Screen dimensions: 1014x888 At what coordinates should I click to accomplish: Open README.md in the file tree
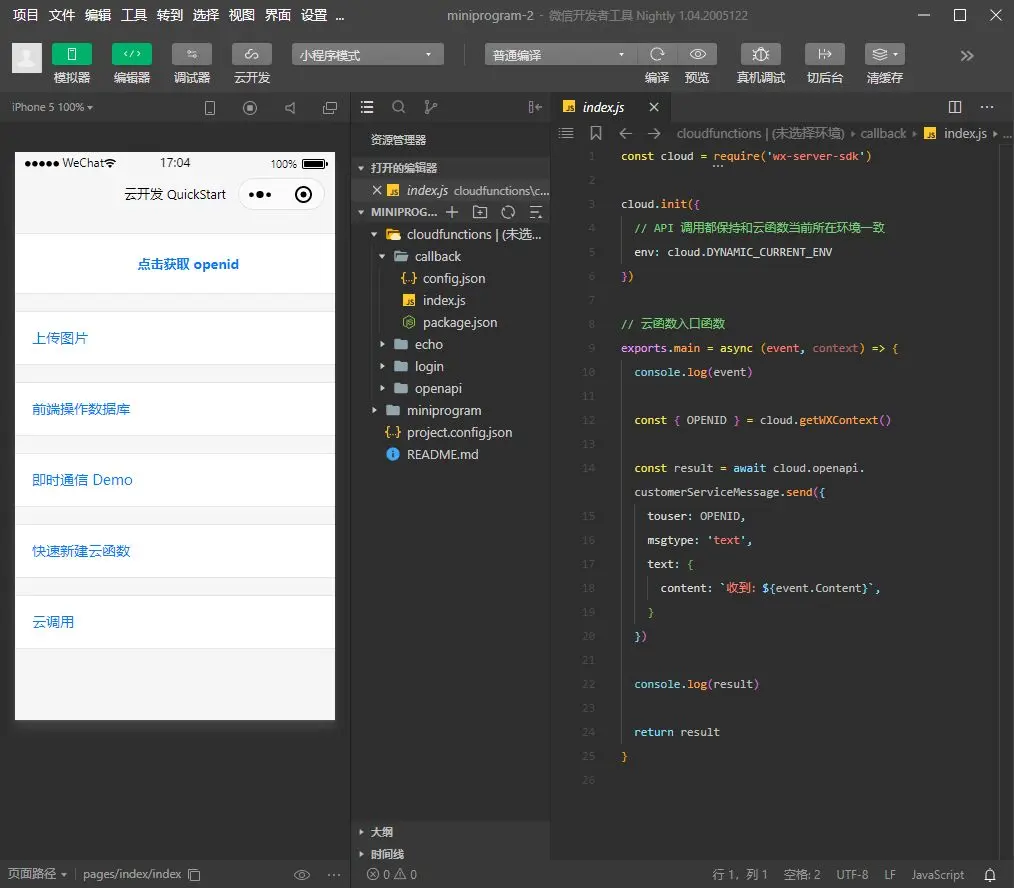[x=442, y=454]
